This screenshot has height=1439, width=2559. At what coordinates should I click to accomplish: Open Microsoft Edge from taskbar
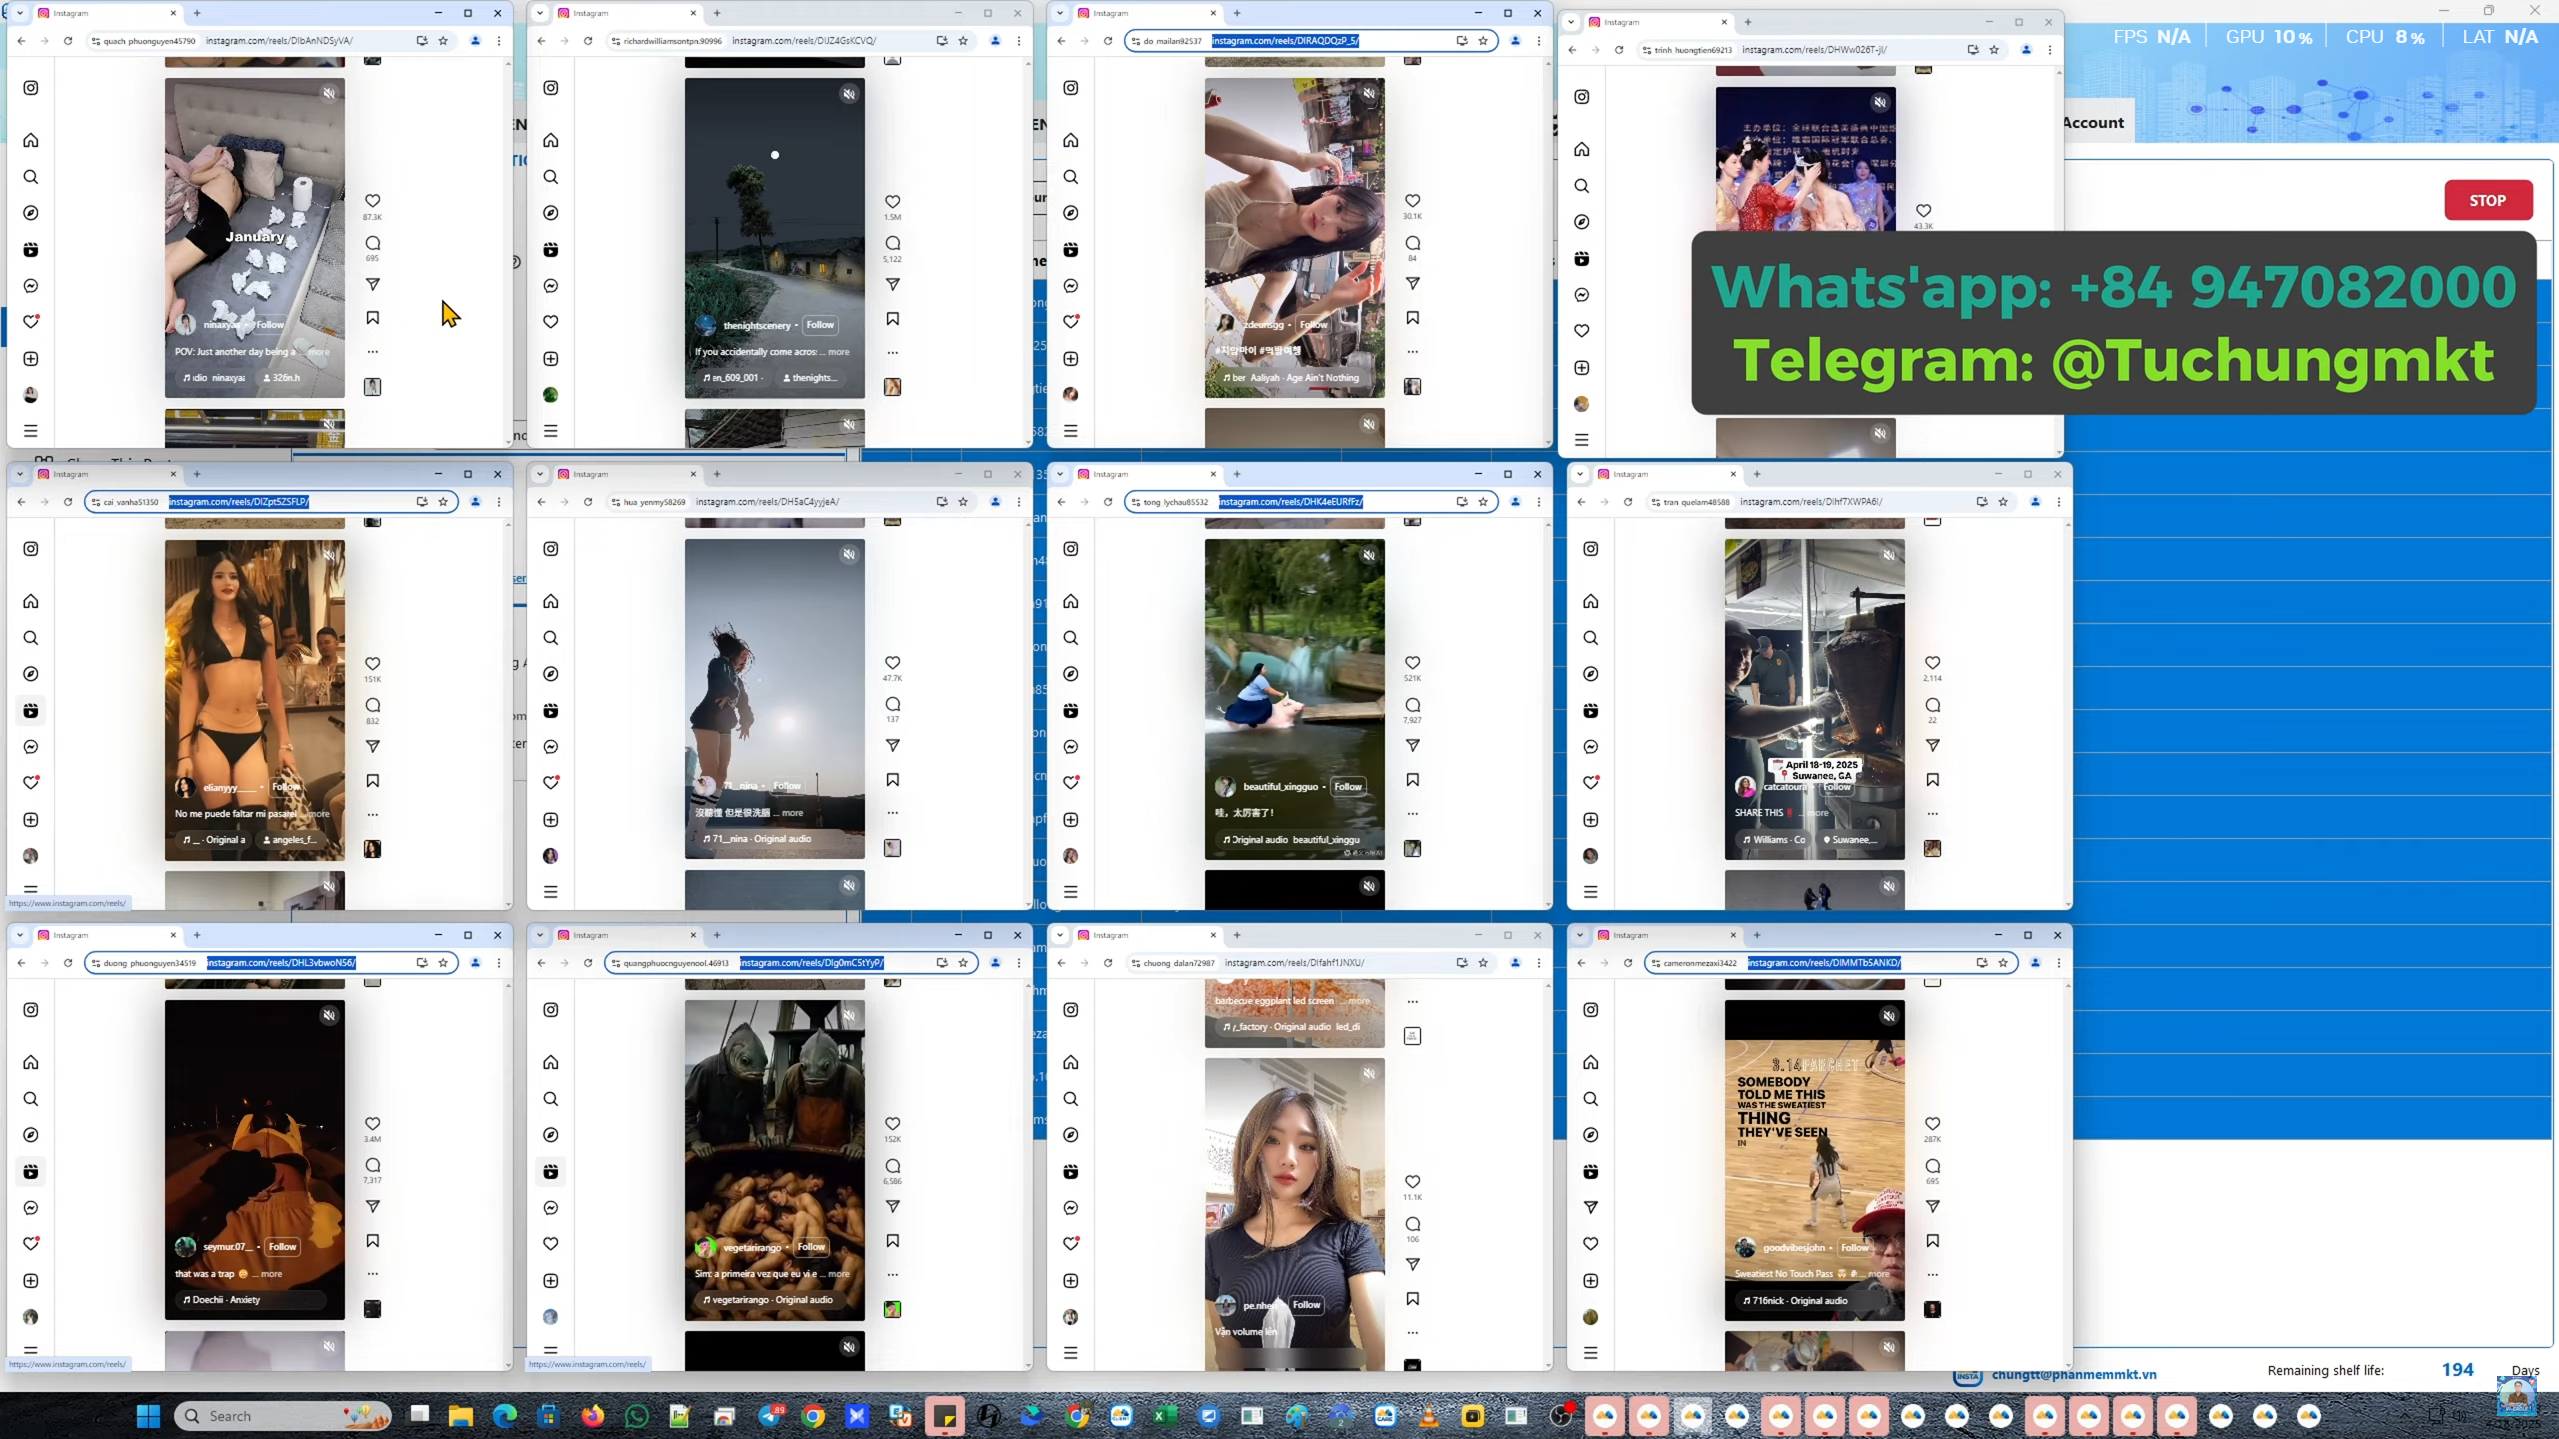tap(504, 1416)
